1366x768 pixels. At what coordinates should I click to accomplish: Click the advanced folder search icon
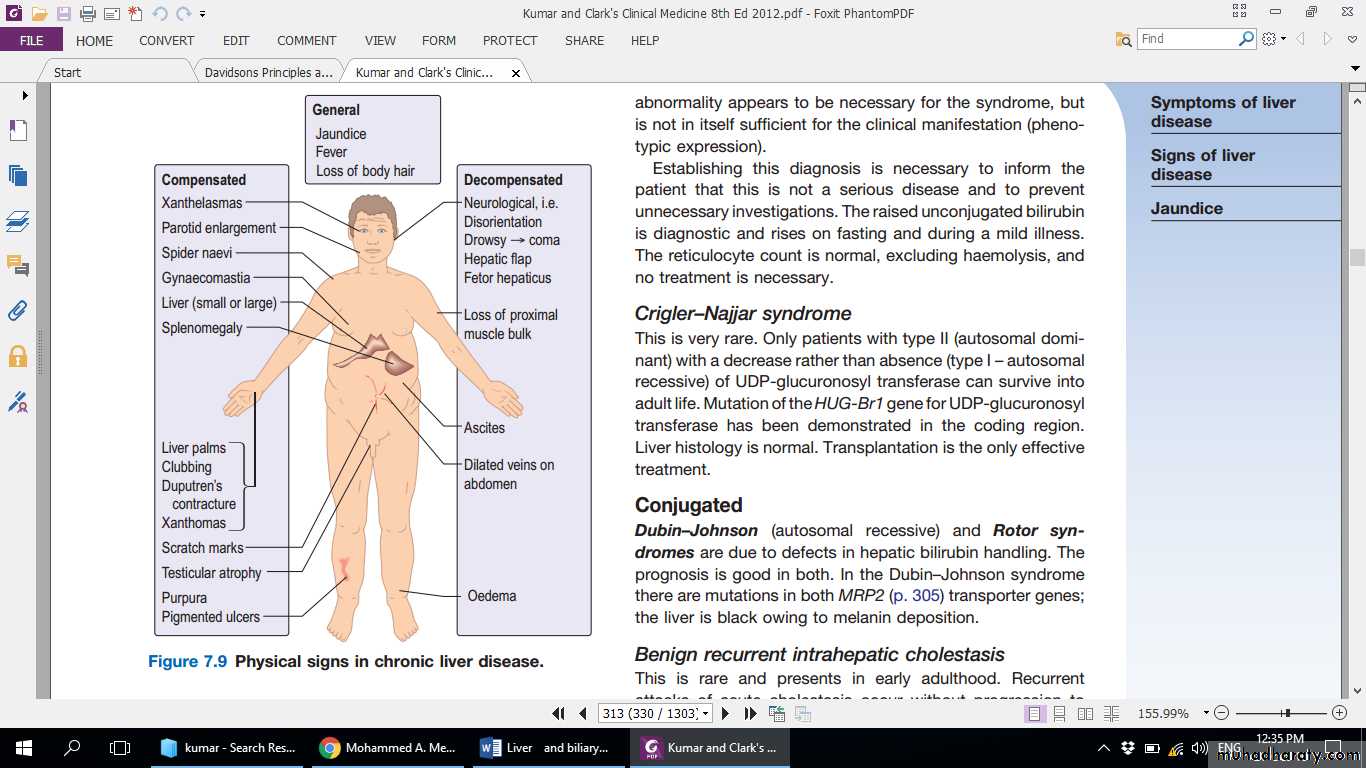click(1124, 39)
